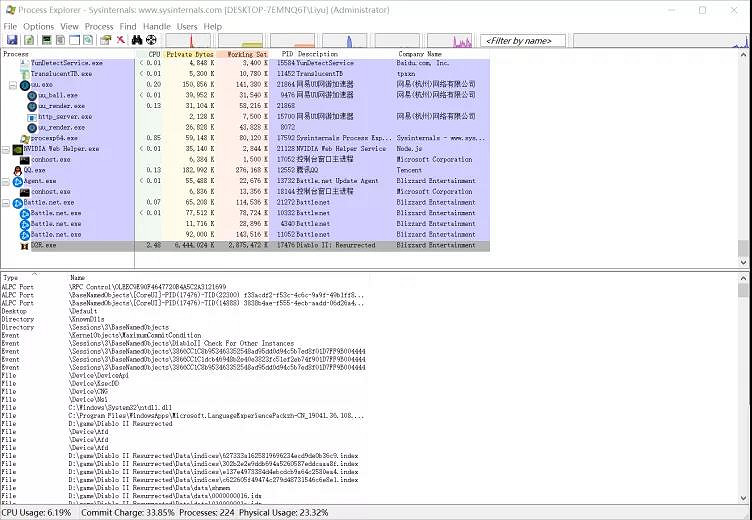752x520 pixels.
Task: Click the Show Process Tree icon
Action: pos(60,40)
